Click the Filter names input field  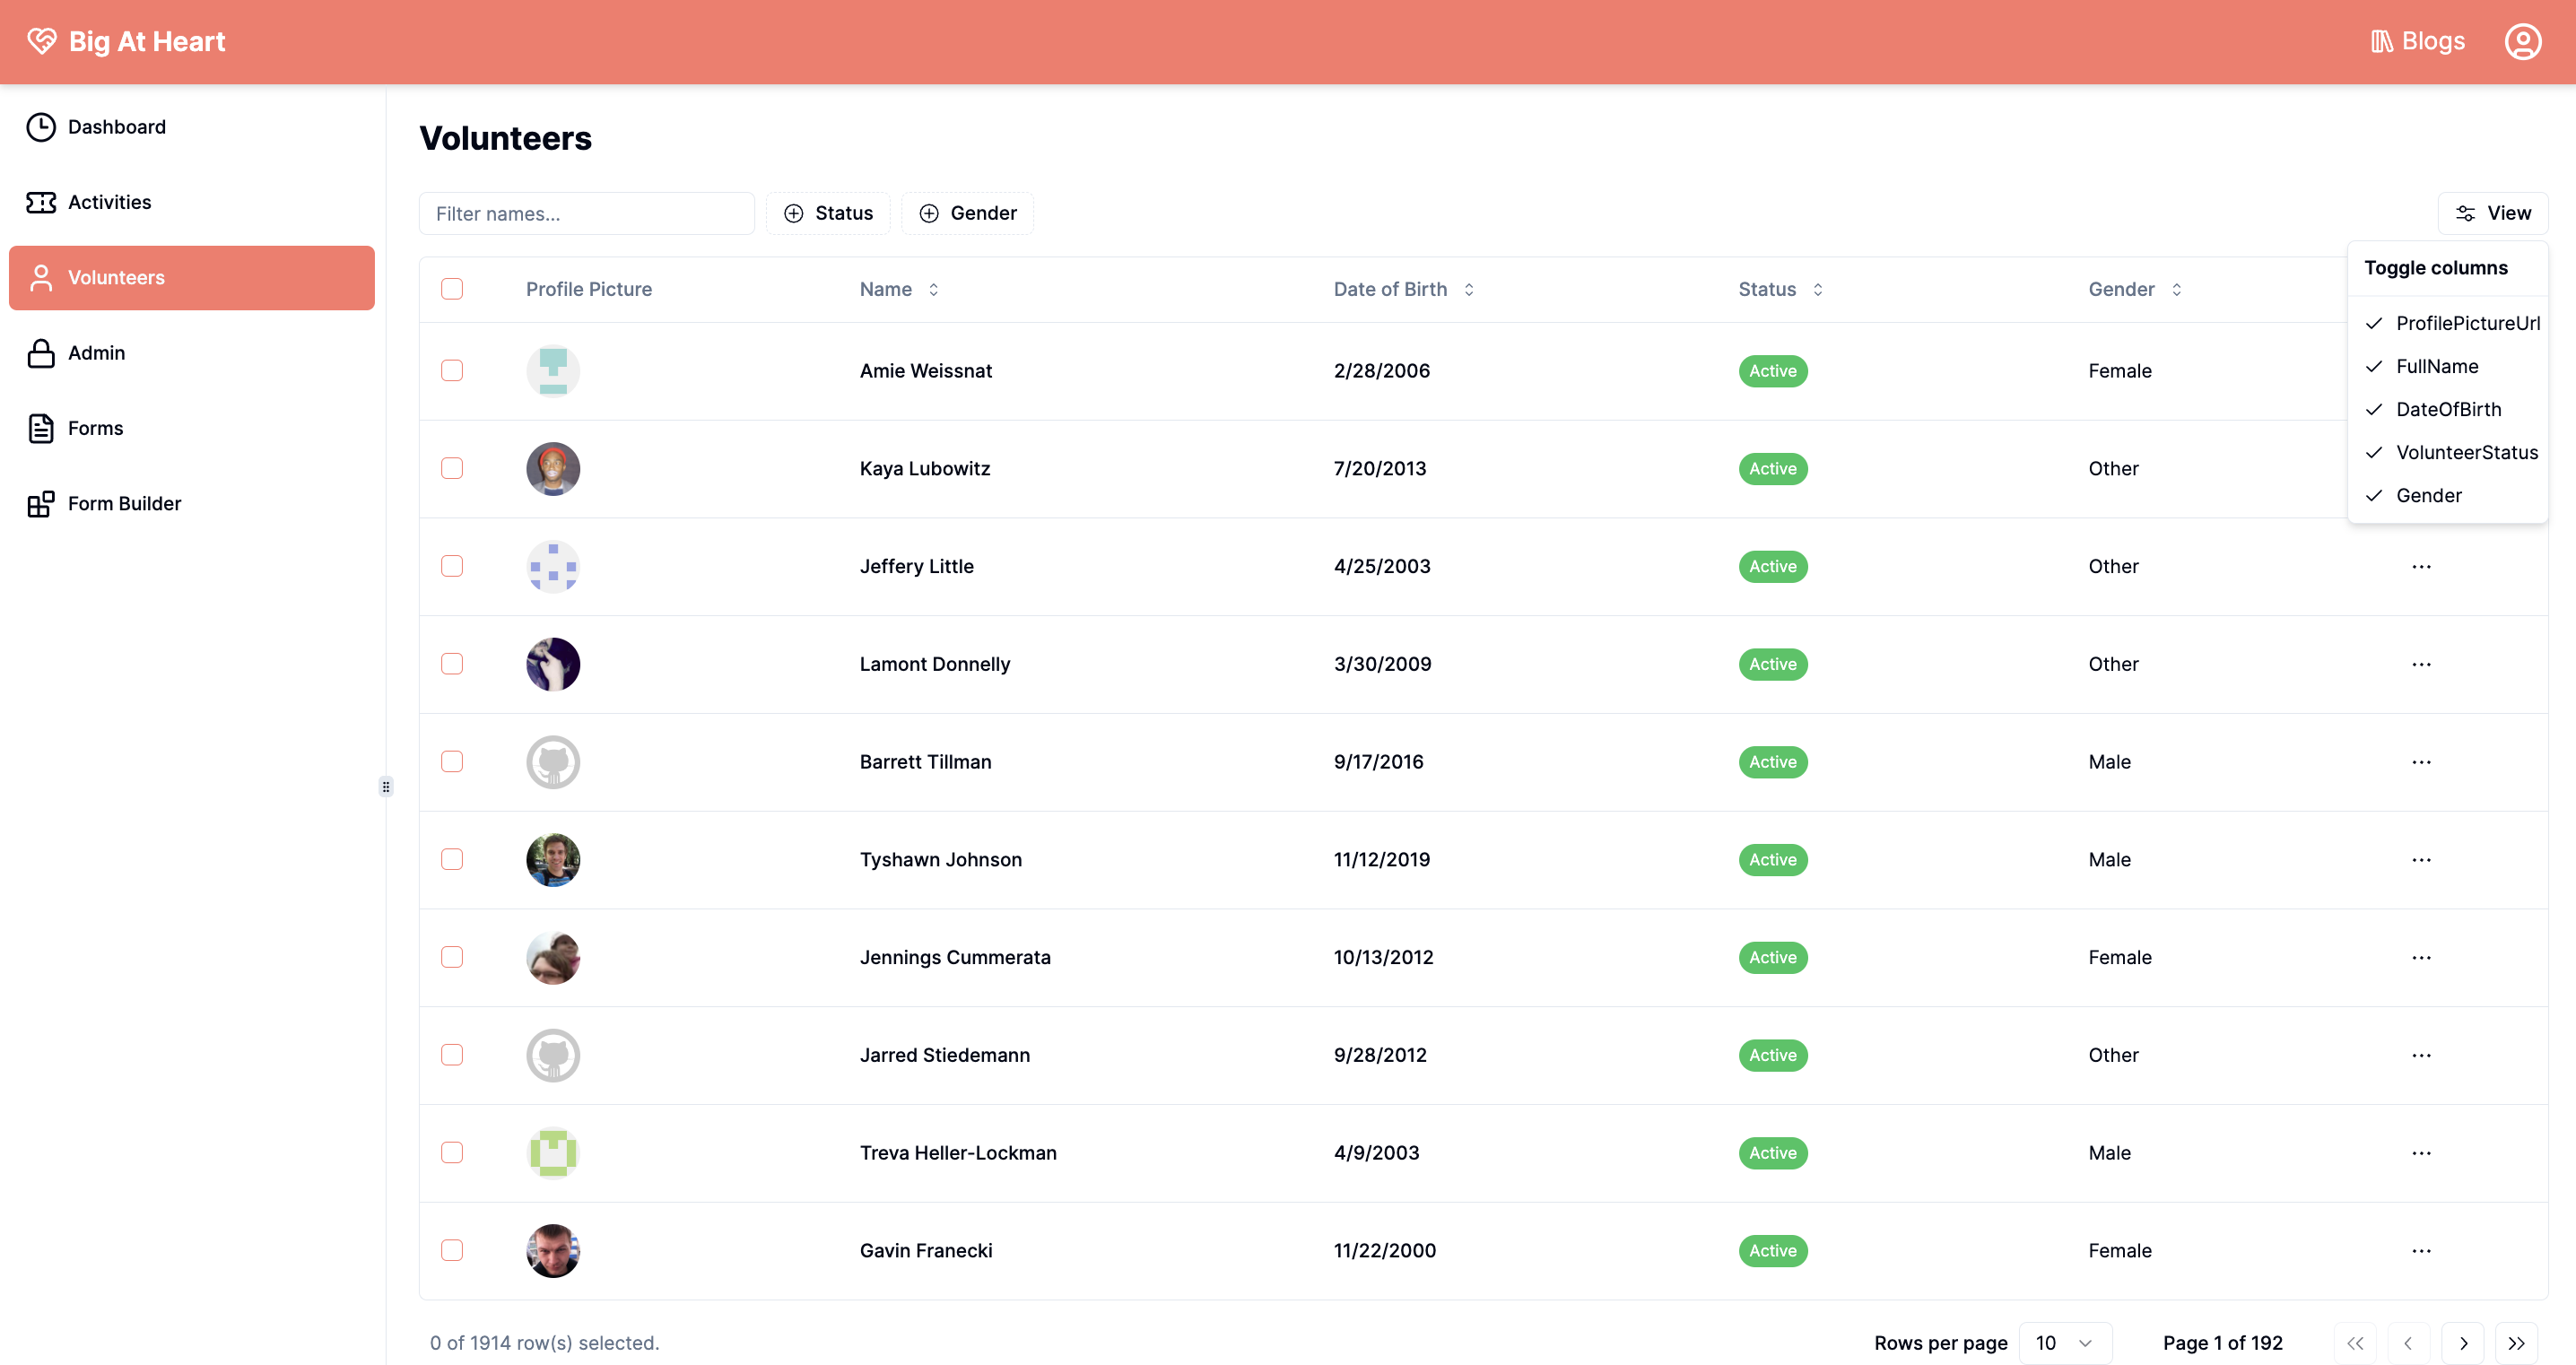[x=587, y=213]
